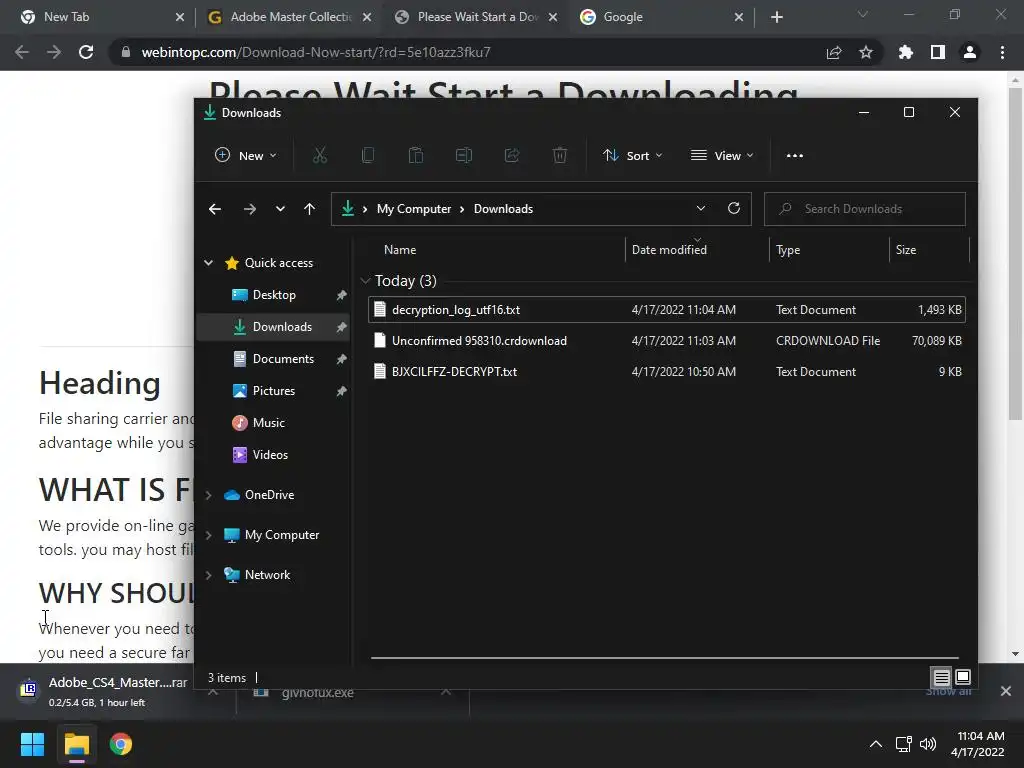The height and width of the screenshot is (768, 1024).
Task: Show hidden system tray icons
Action: pyautogui.click(x=876, y=744)
